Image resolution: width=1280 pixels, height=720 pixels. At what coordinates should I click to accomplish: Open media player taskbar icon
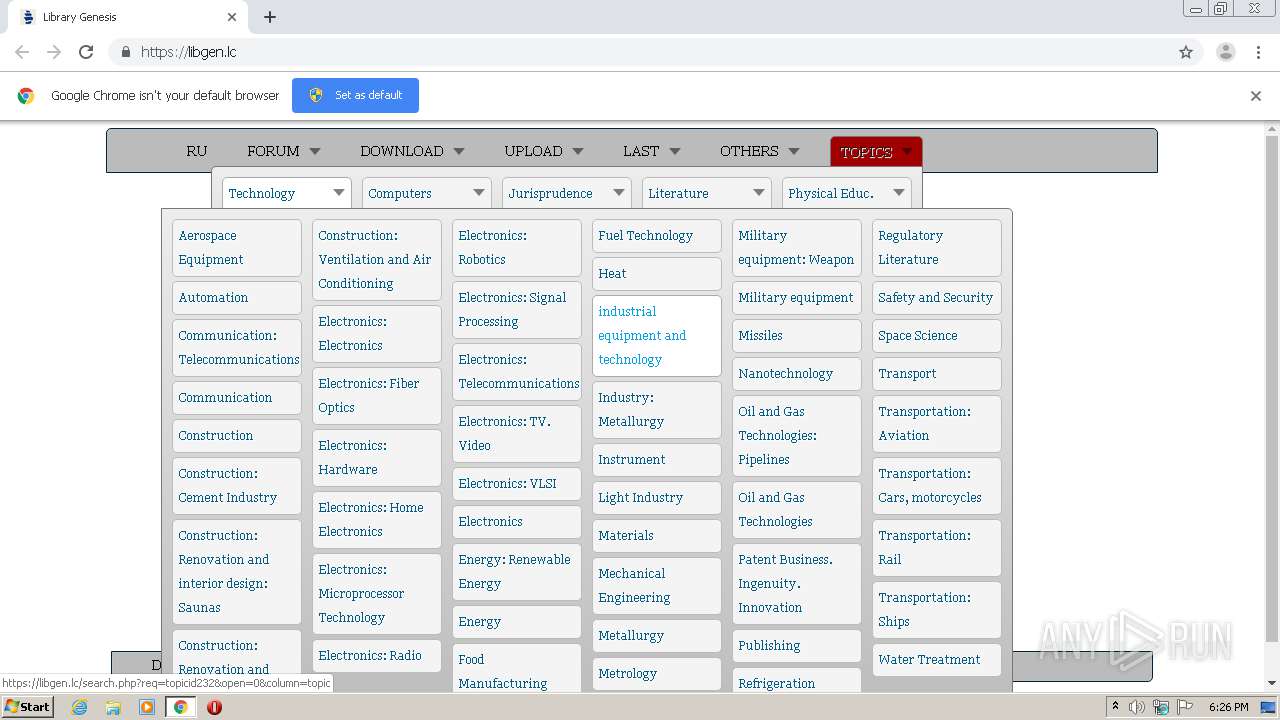pyautogui.click(x=147, y=707)
